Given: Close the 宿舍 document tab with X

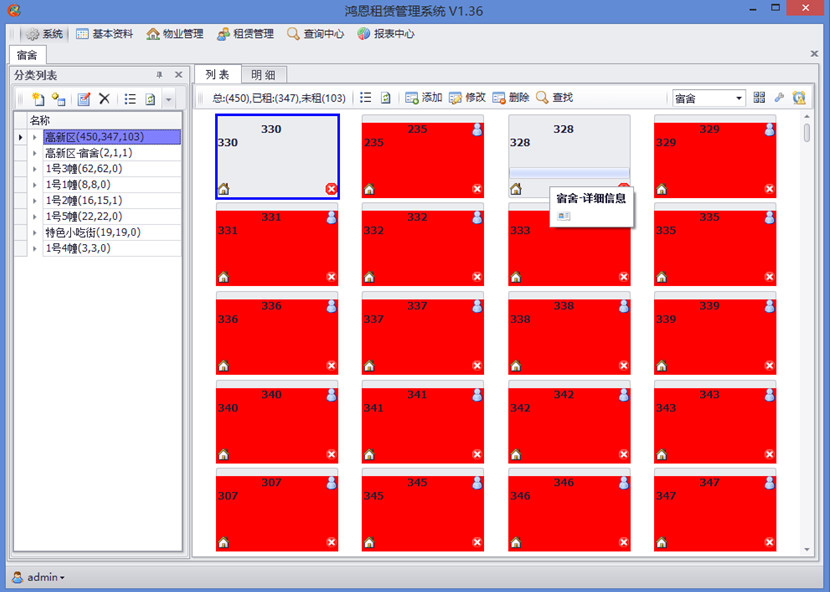Looking at the screenshot, I should click(x=814, y=53).
